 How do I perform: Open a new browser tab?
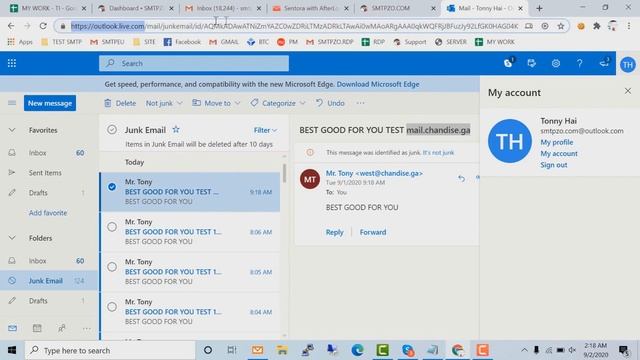(x=539, y=8)
